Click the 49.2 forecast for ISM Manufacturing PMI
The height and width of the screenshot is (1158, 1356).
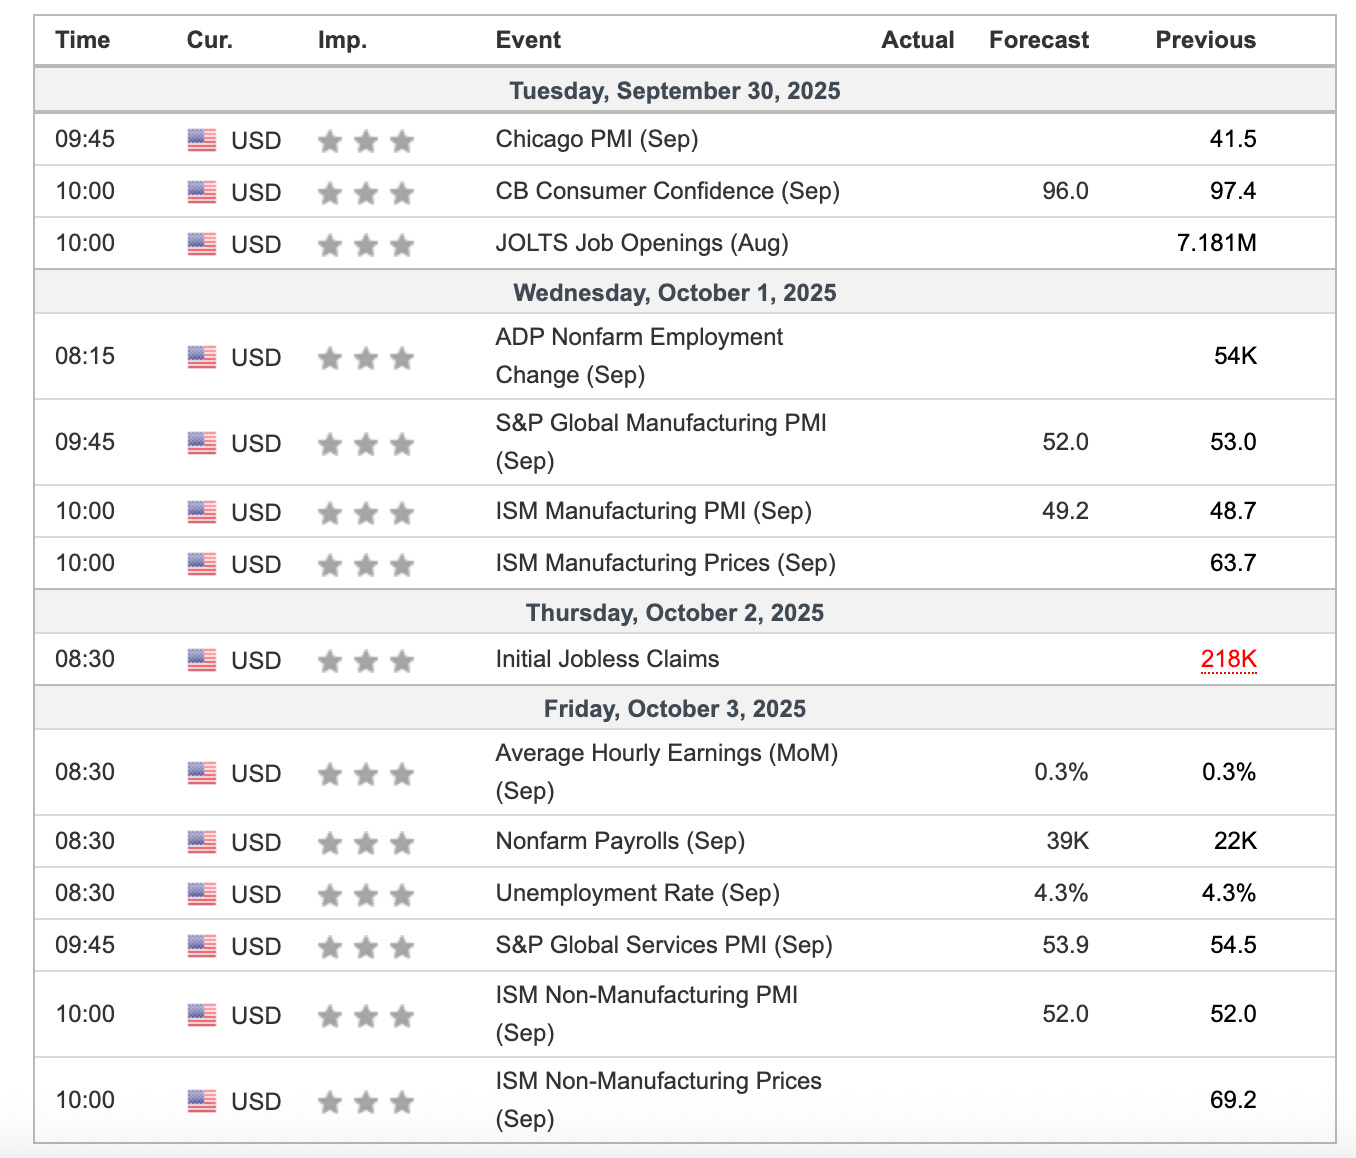pos(1066,511)
